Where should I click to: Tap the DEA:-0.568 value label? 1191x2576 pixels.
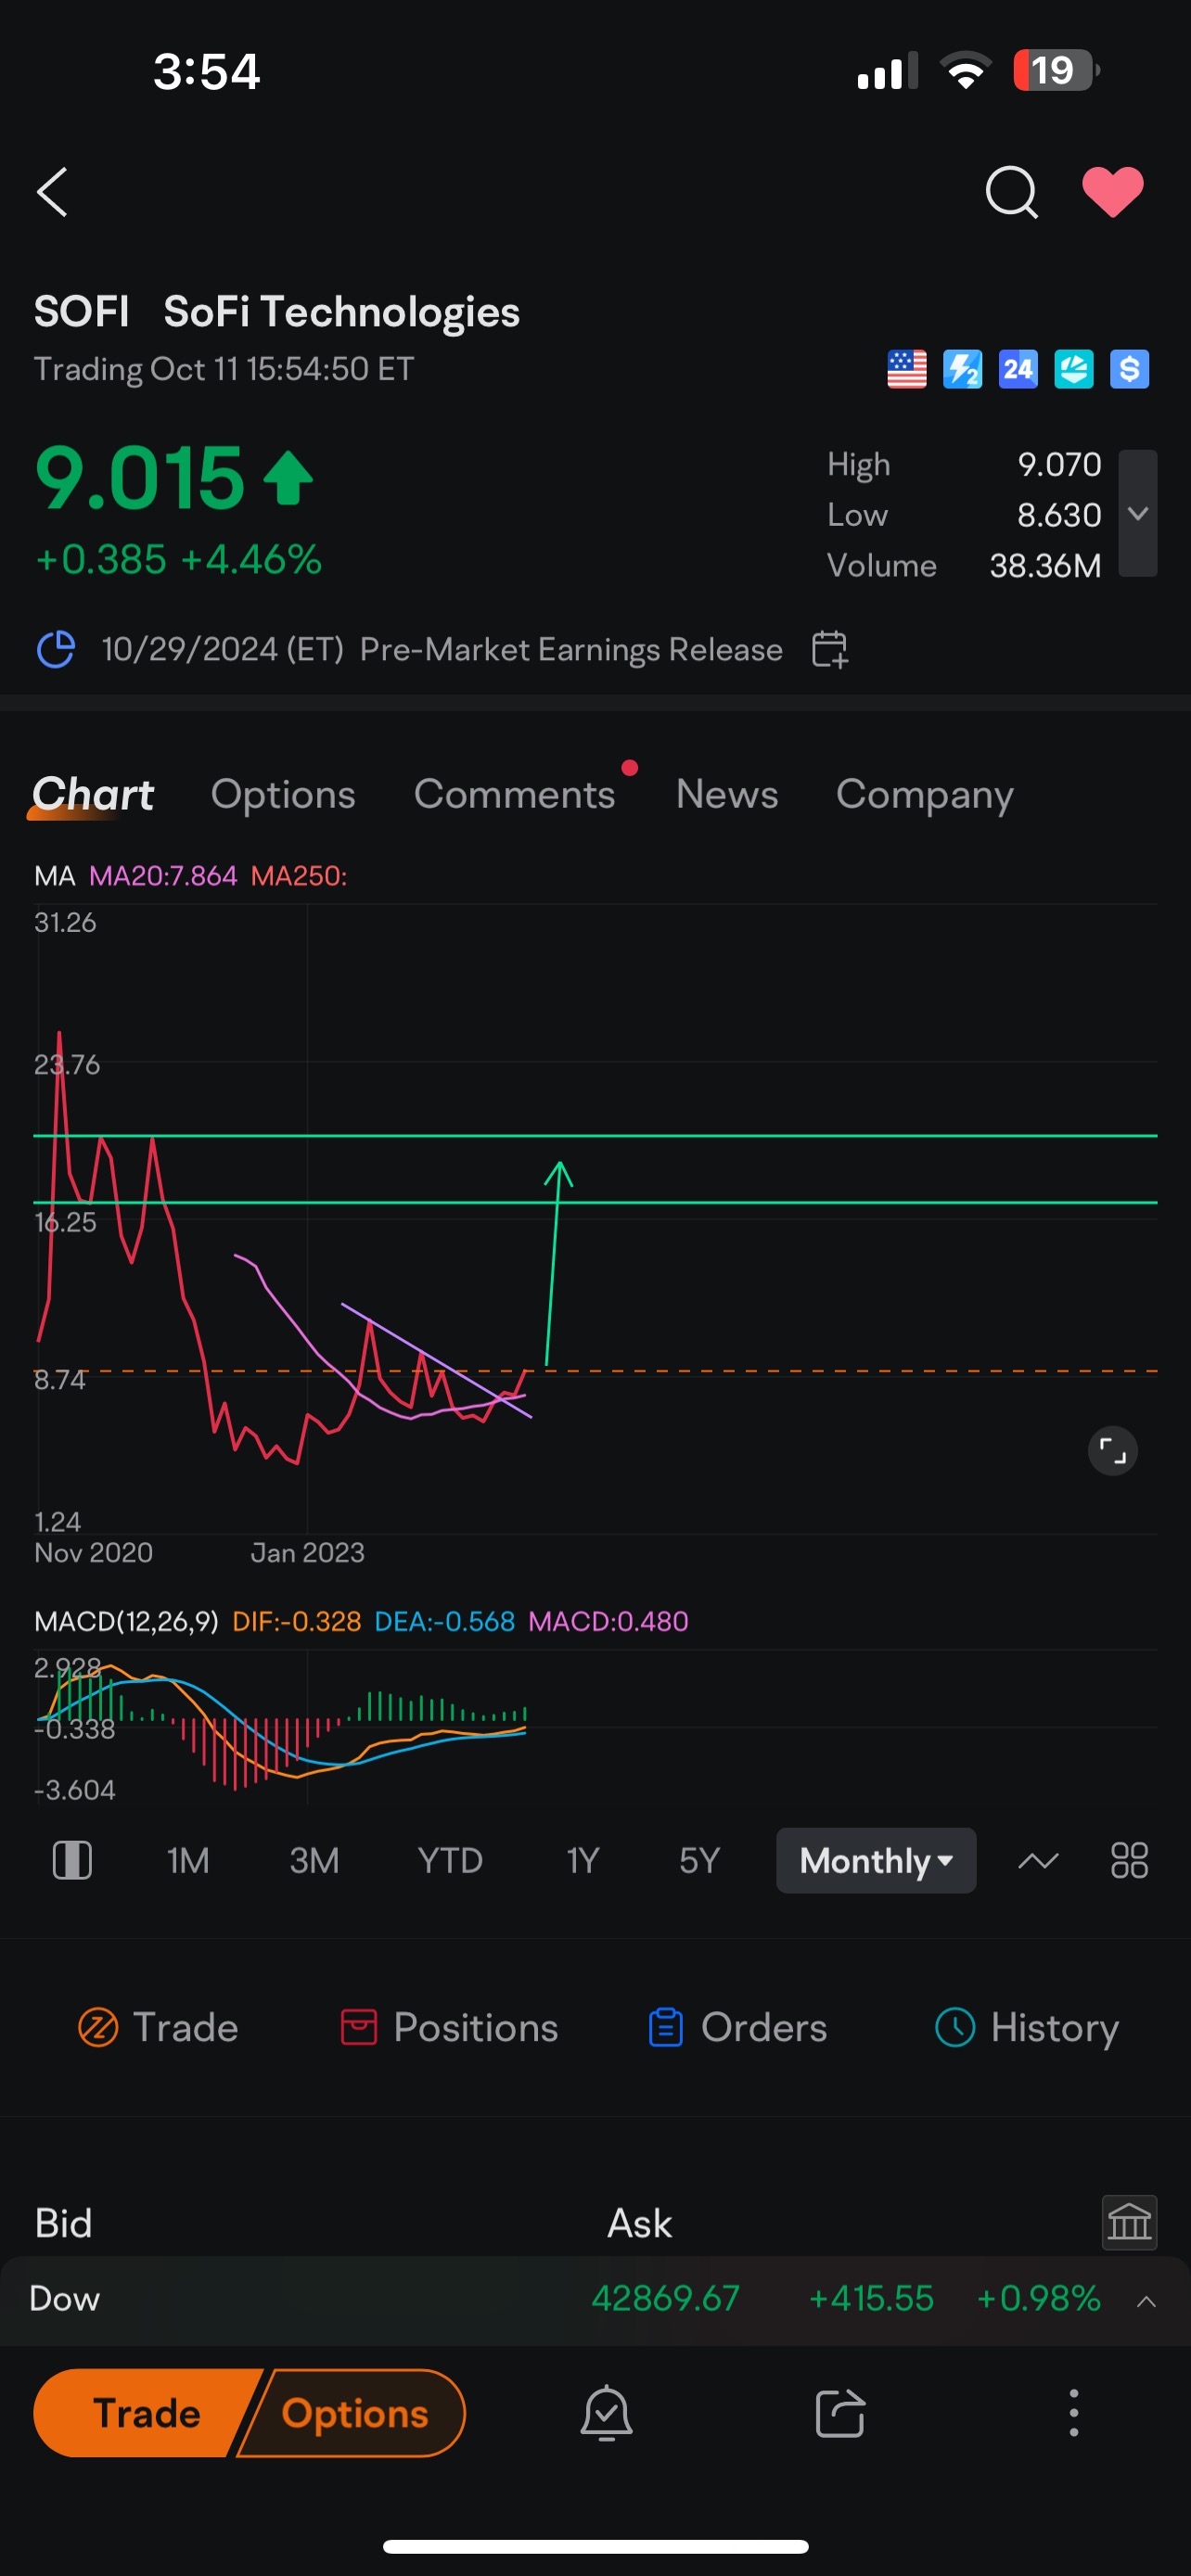coord(444,1621)
